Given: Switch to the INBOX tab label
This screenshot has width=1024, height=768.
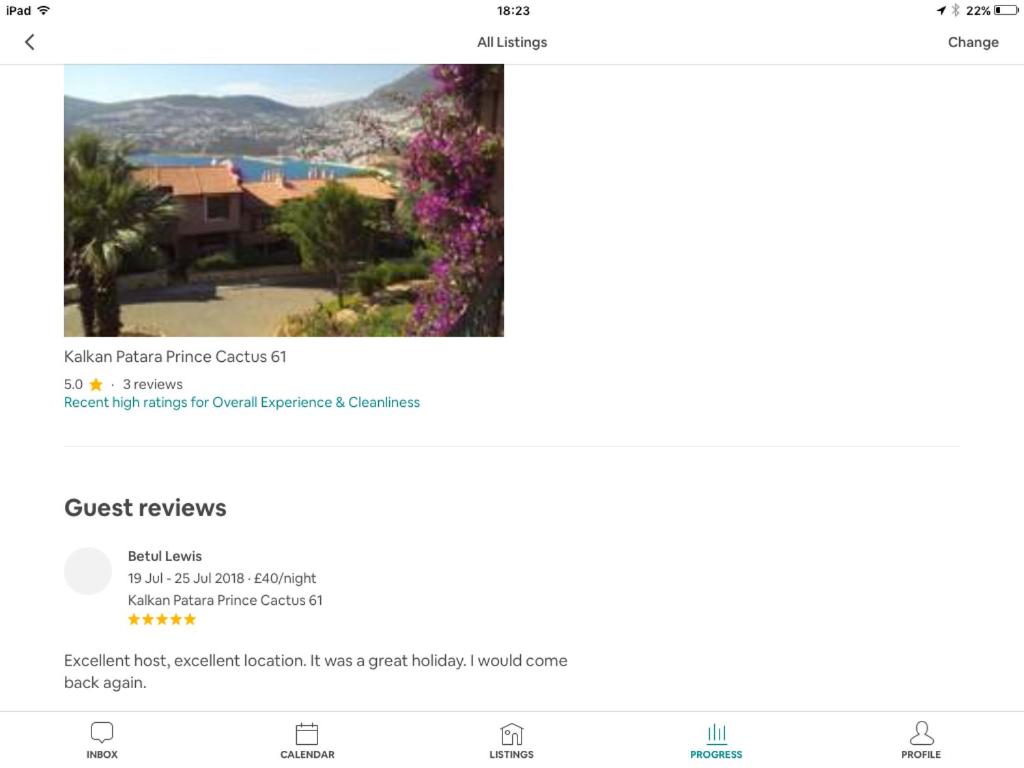Looking at the screenshot, I should (102, 754).
